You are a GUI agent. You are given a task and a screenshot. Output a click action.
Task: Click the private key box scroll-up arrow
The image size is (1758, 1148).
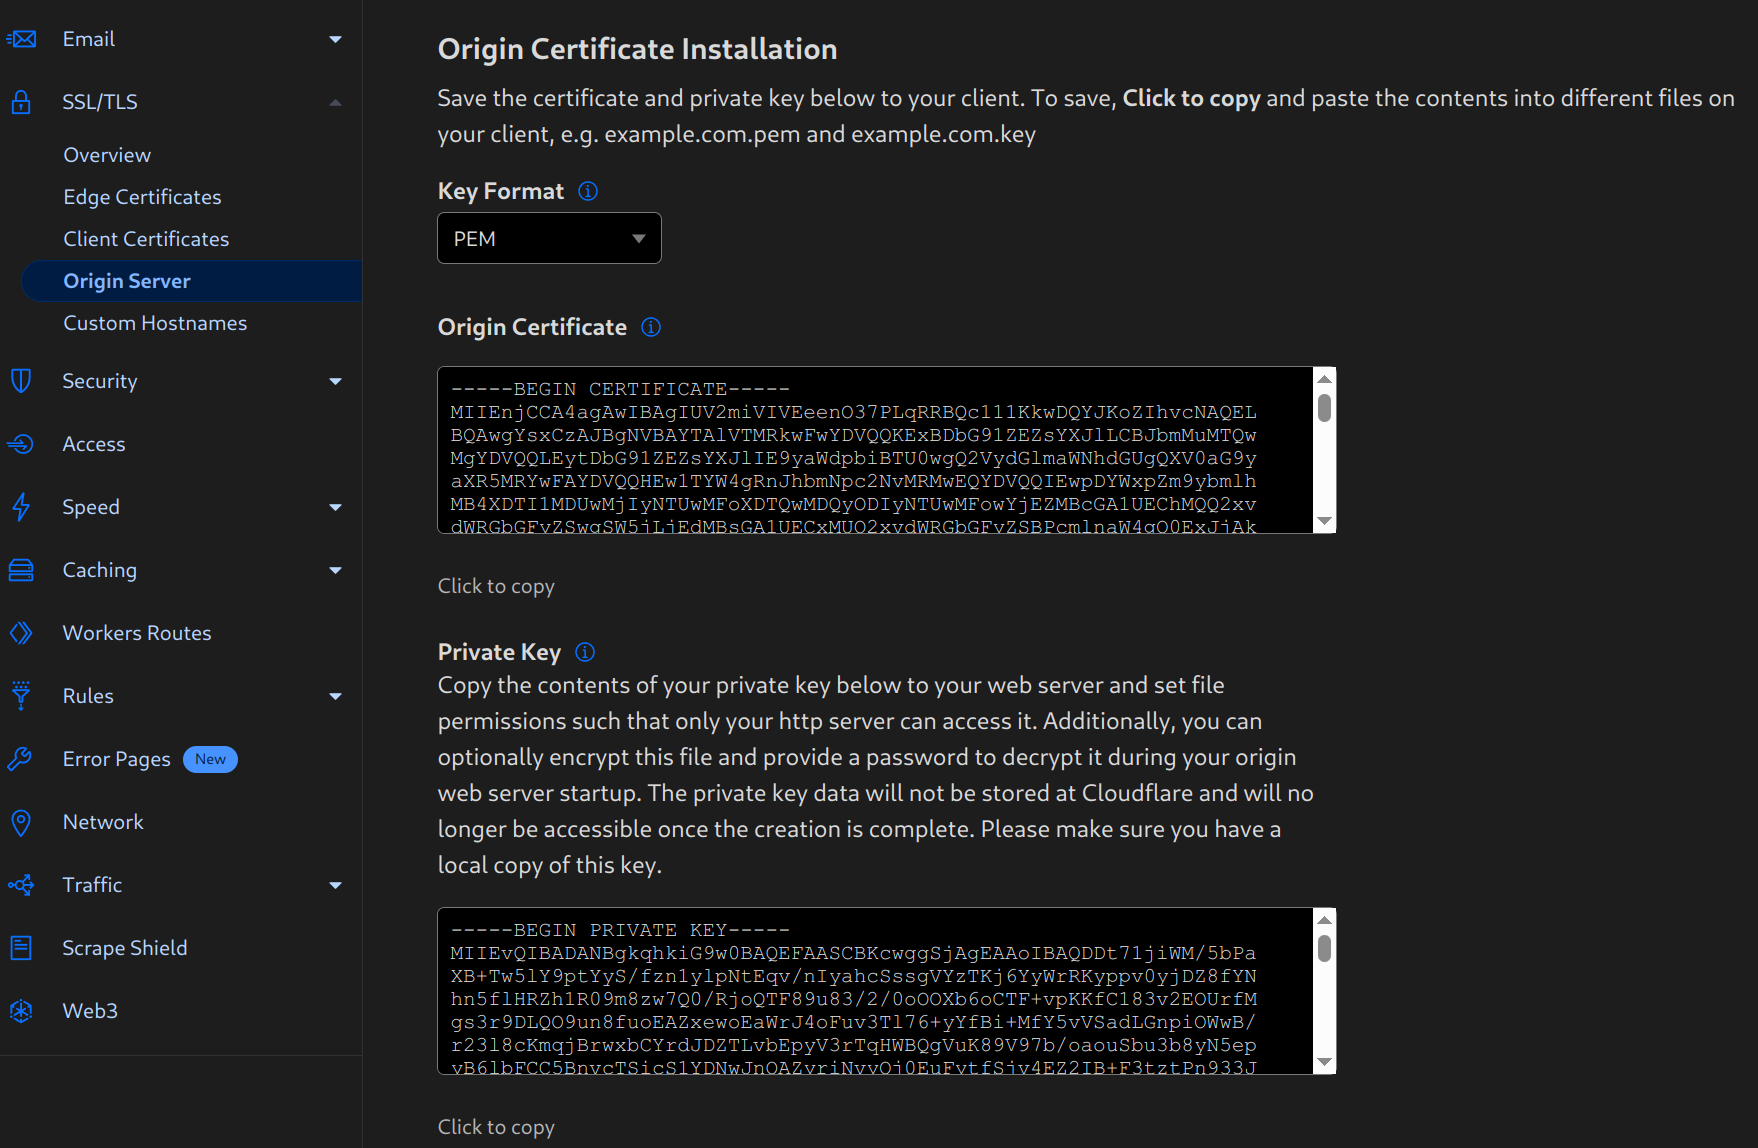click(1324, 920)
